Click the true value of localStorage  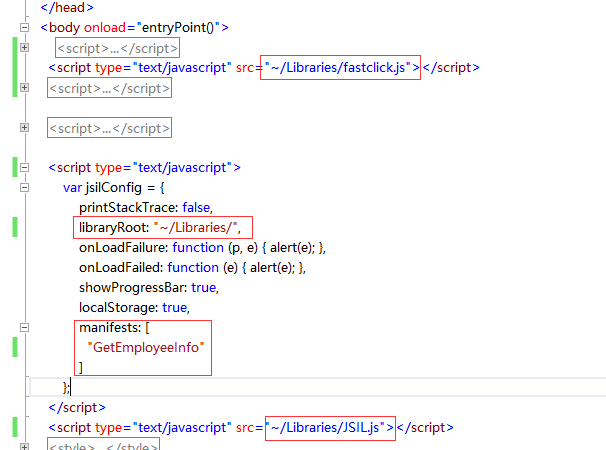175,308
